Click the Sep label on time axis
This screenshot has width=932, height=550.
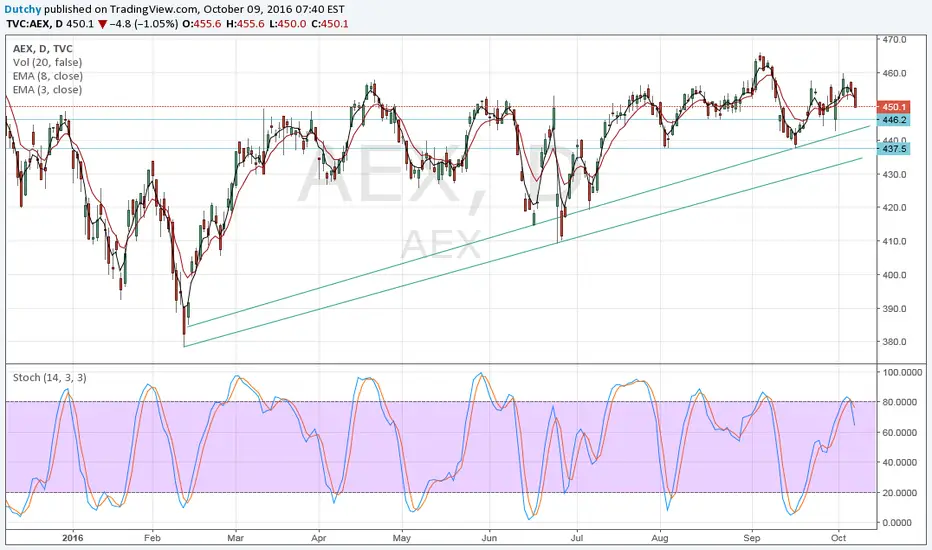click(752, 538)
